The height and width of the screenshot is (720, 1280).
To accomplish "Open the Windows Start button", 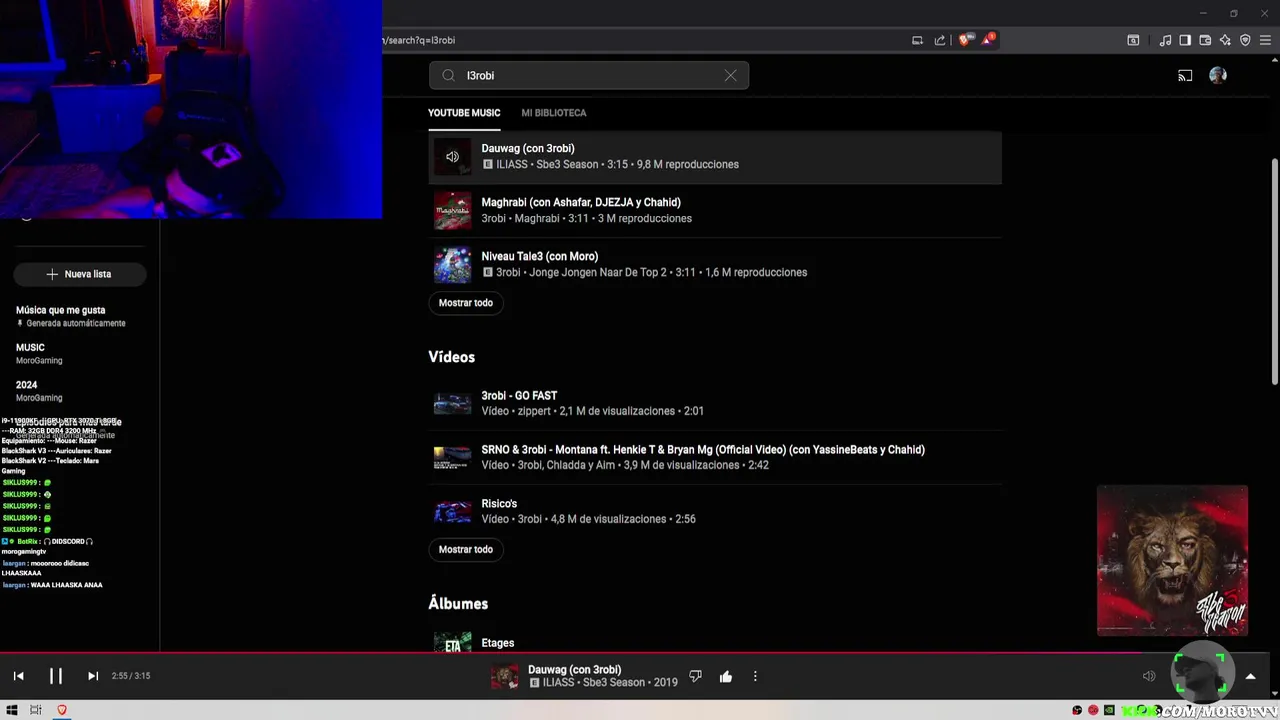I will [x=12, y=710].
